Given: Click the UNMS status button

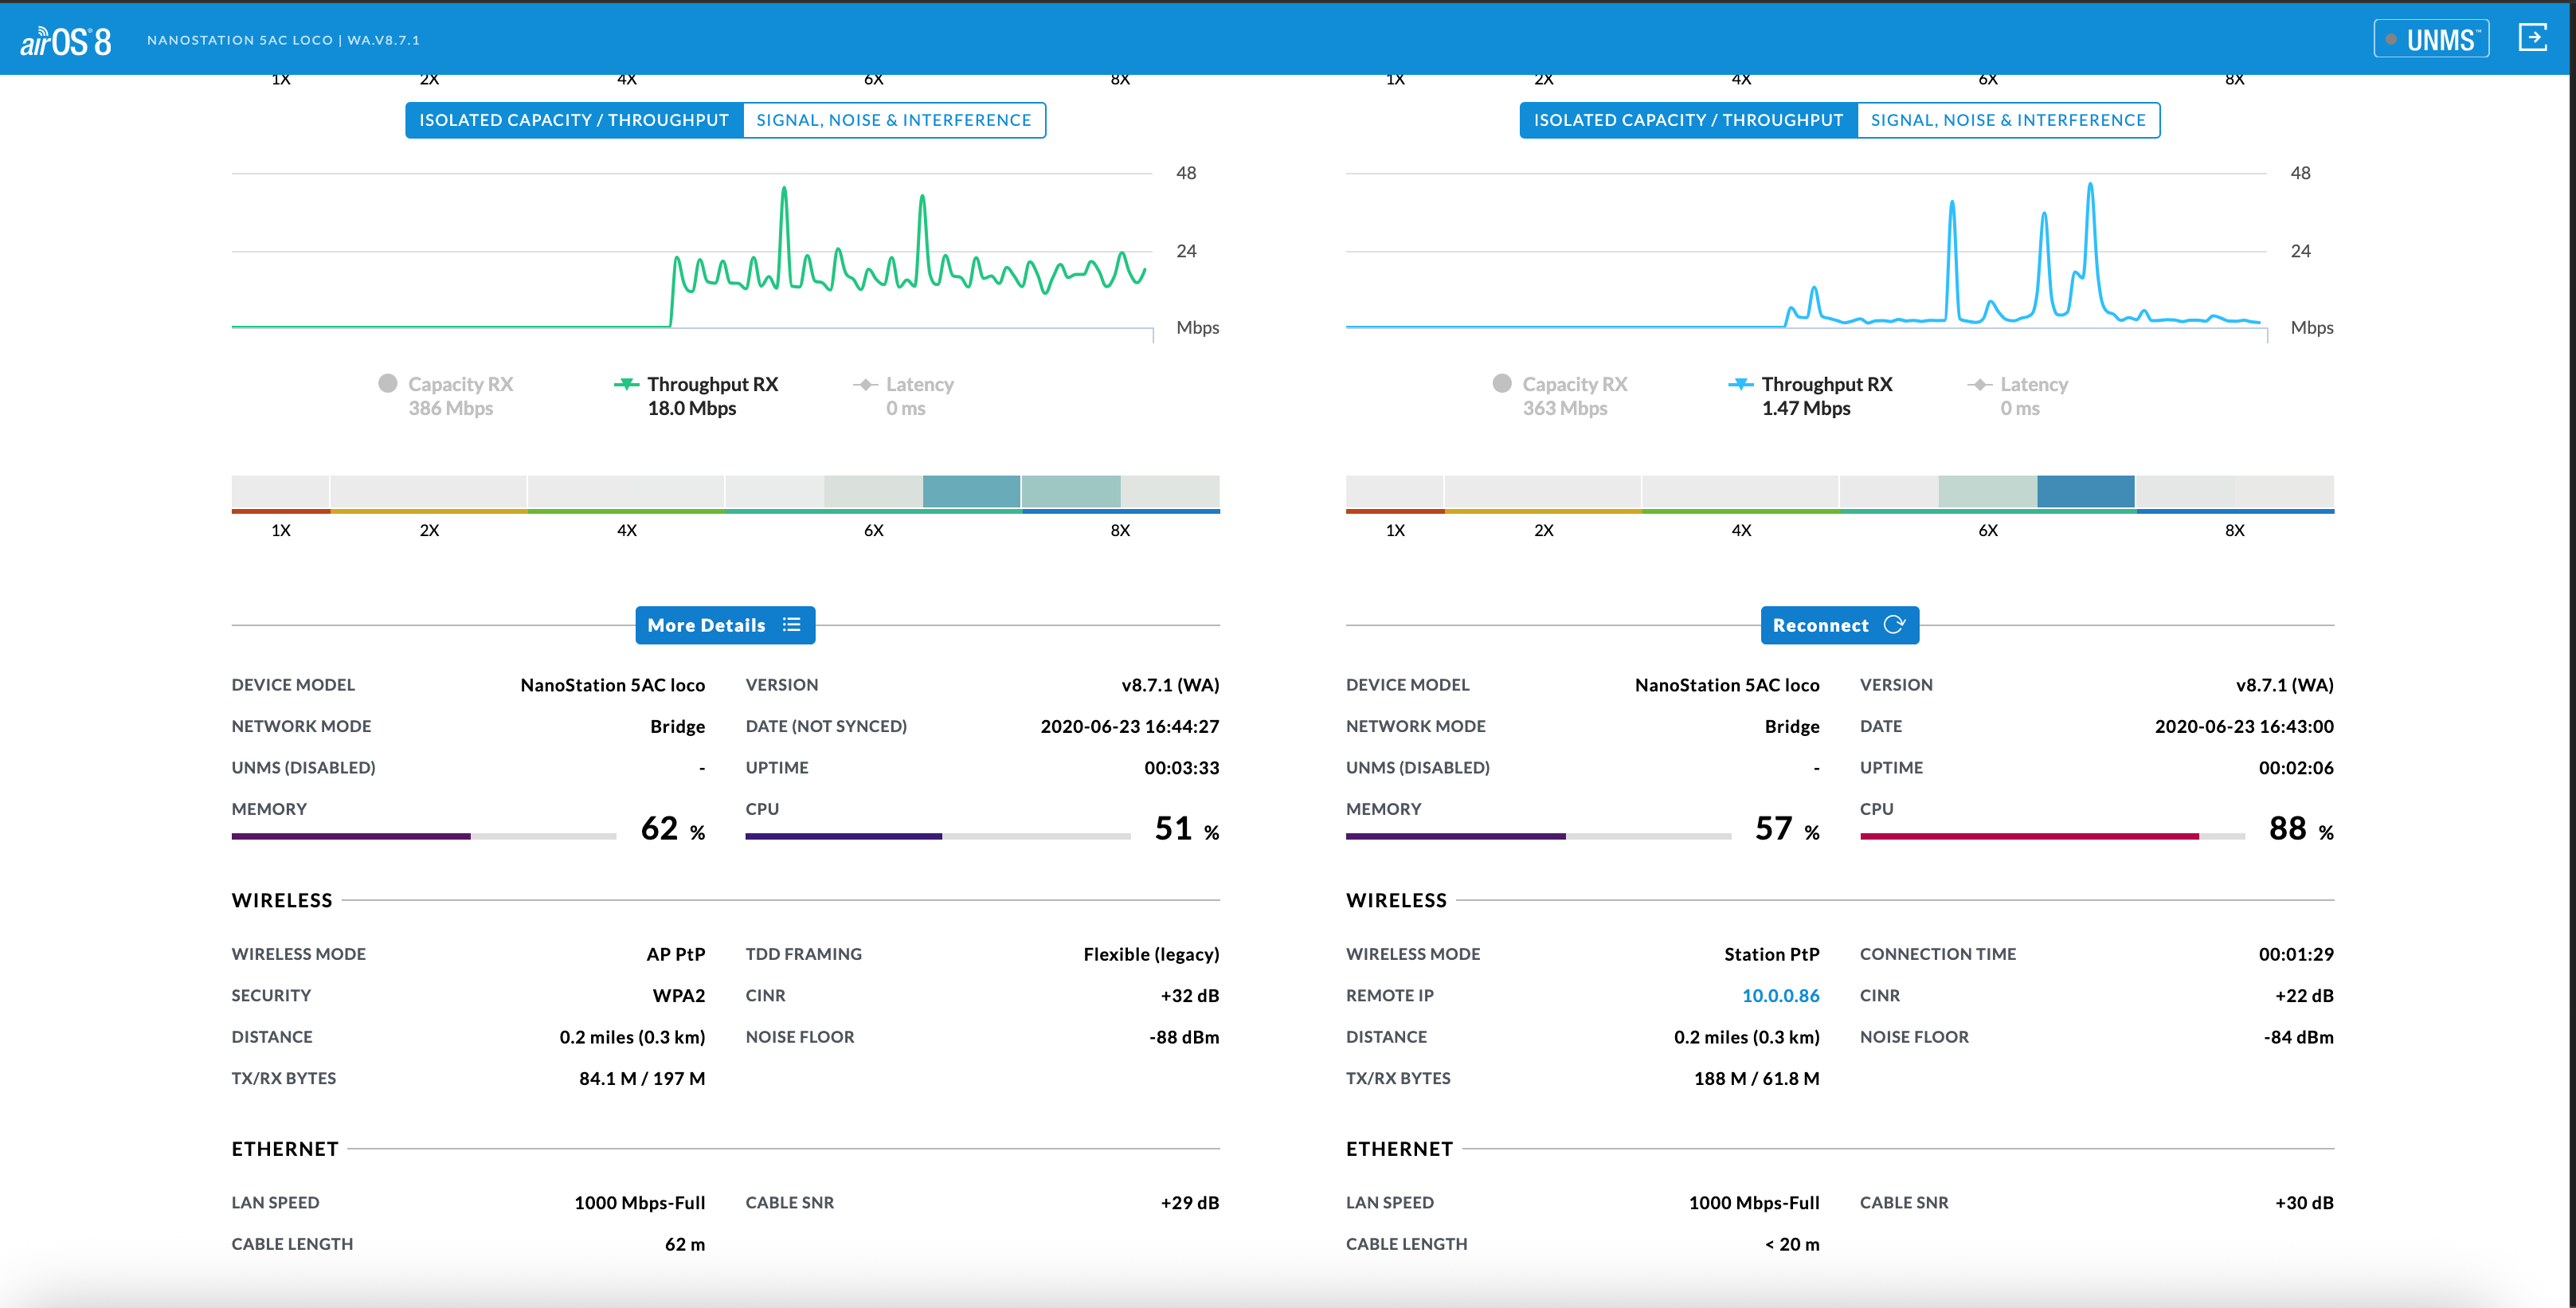Looking at the screenshot, I should [x=2430, y=40].
